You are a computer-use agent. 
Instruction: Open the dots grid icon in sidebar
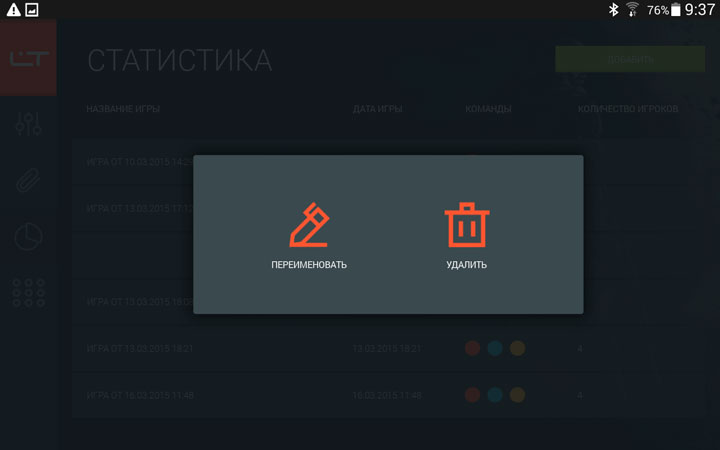click(28, 293)
